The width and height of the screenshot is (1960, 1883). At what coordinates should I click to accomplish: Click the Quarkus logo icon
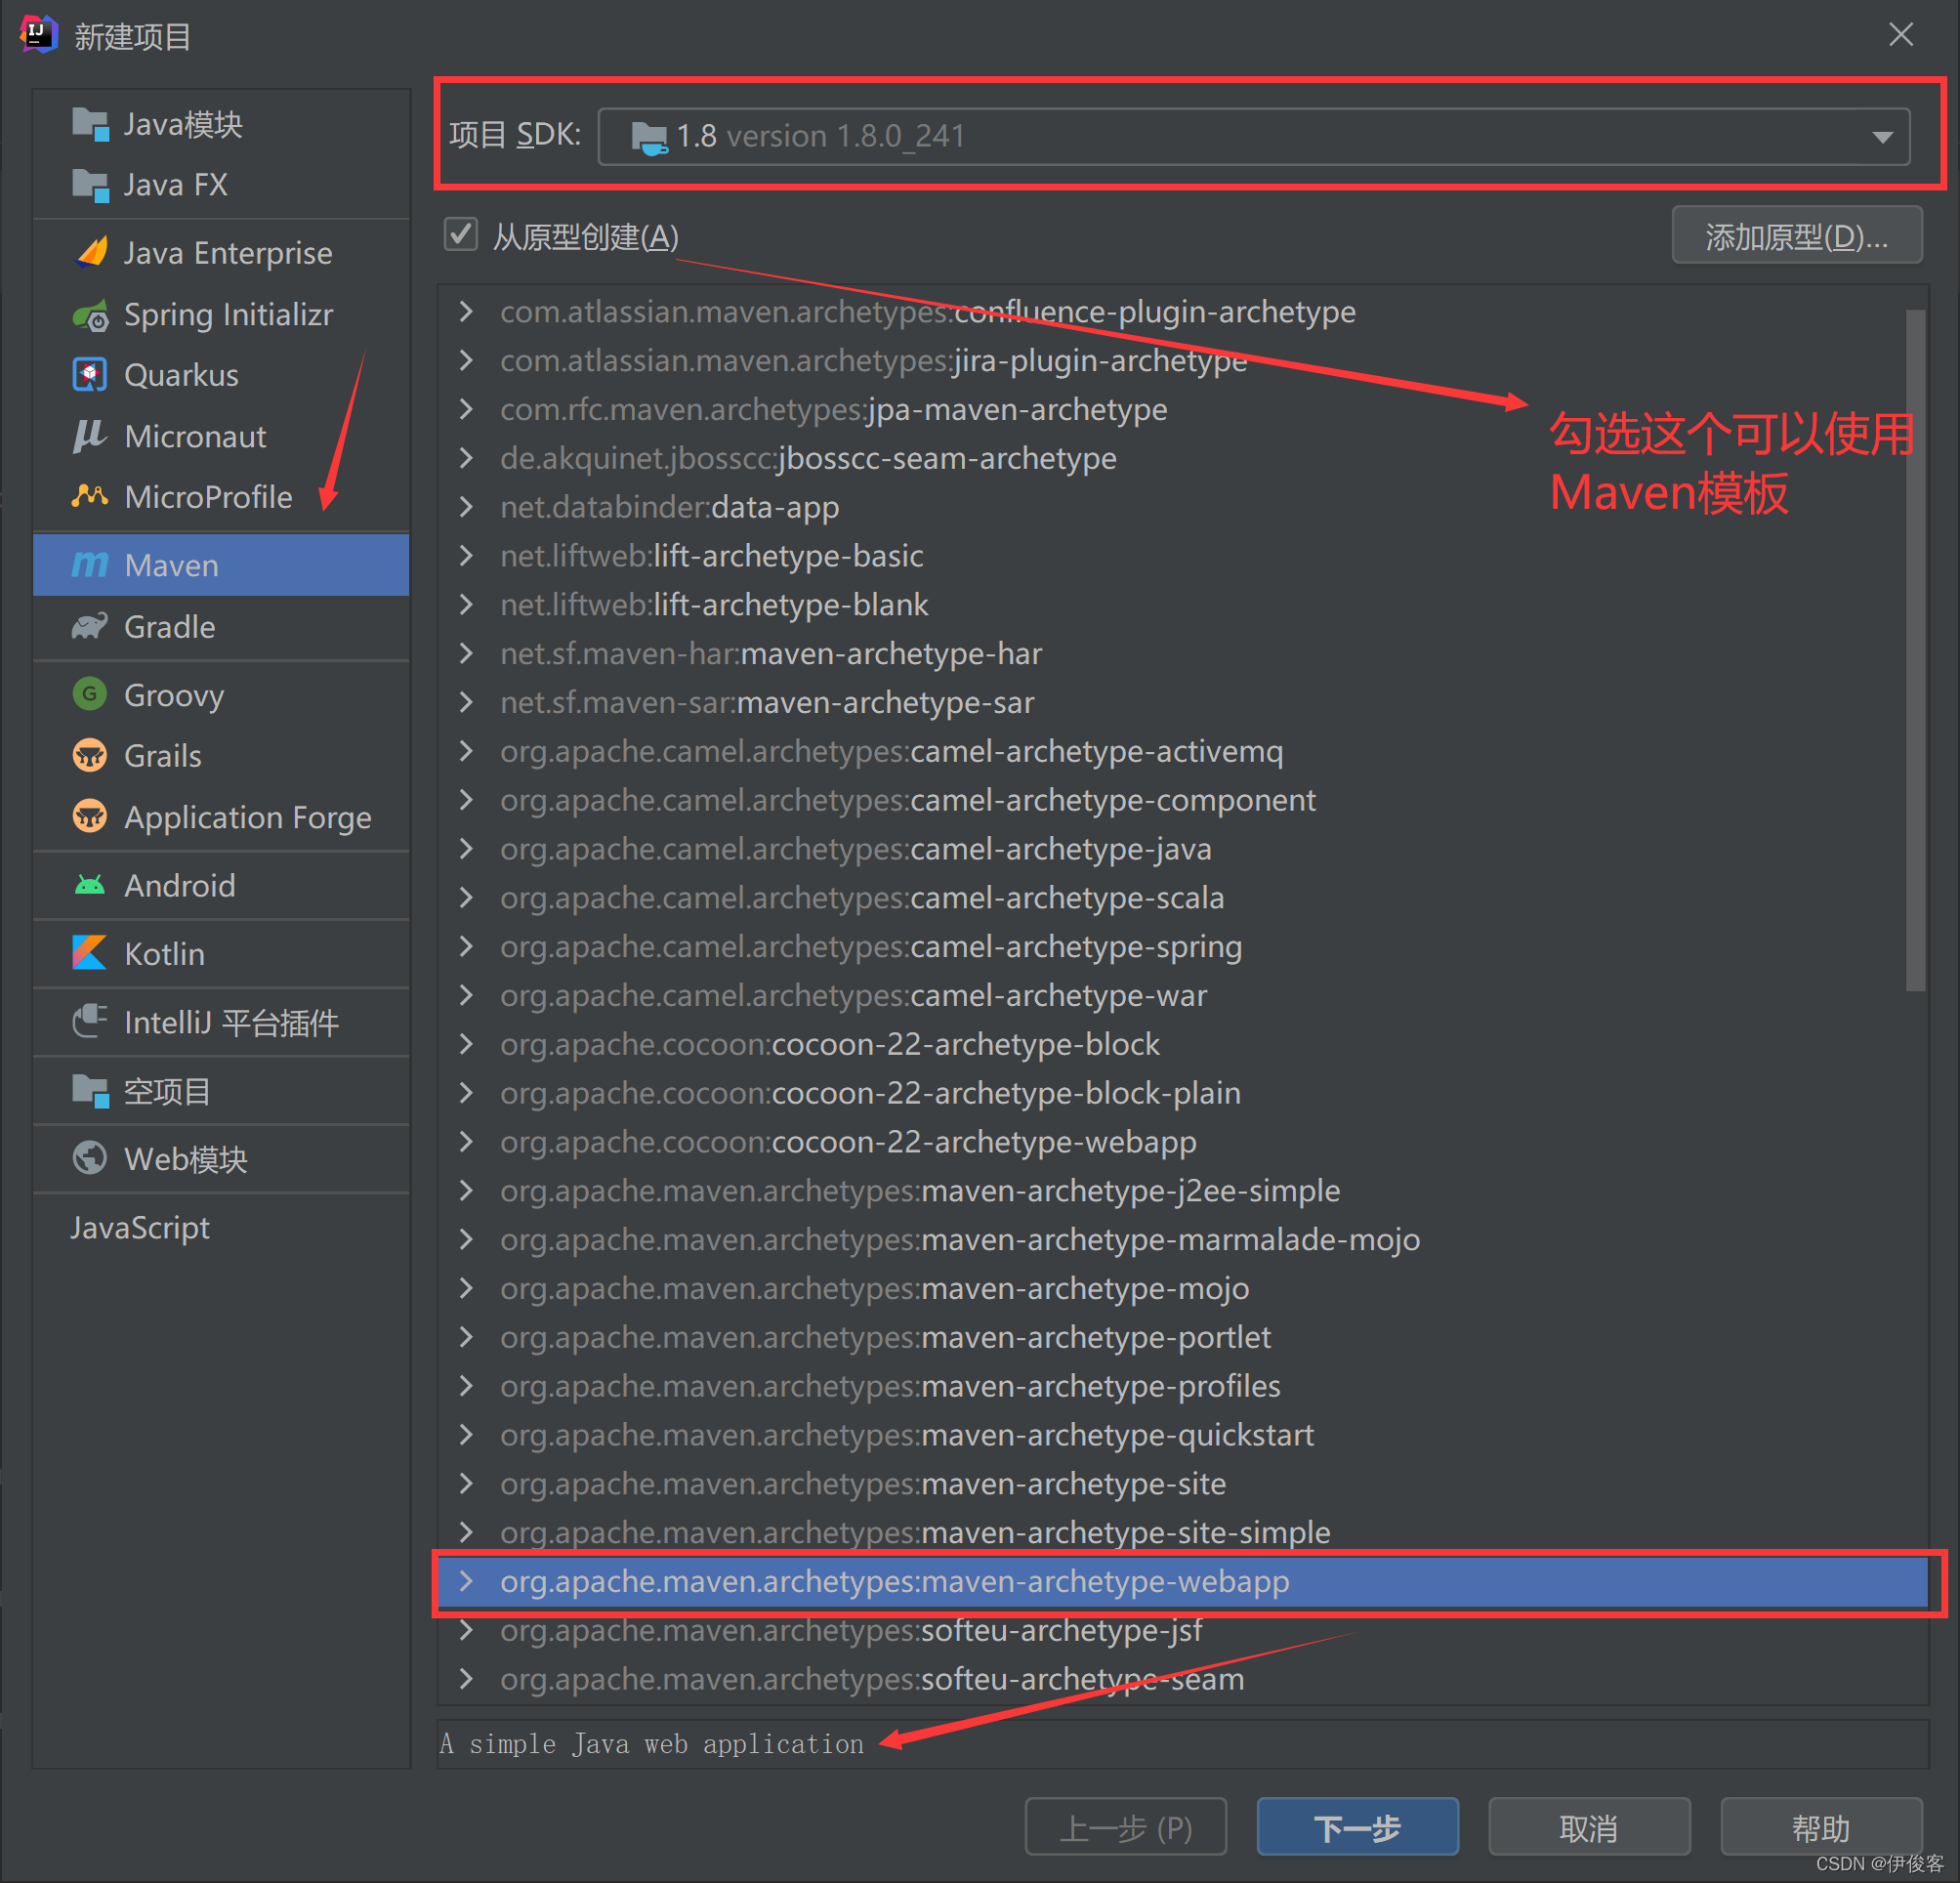point(90,375)
